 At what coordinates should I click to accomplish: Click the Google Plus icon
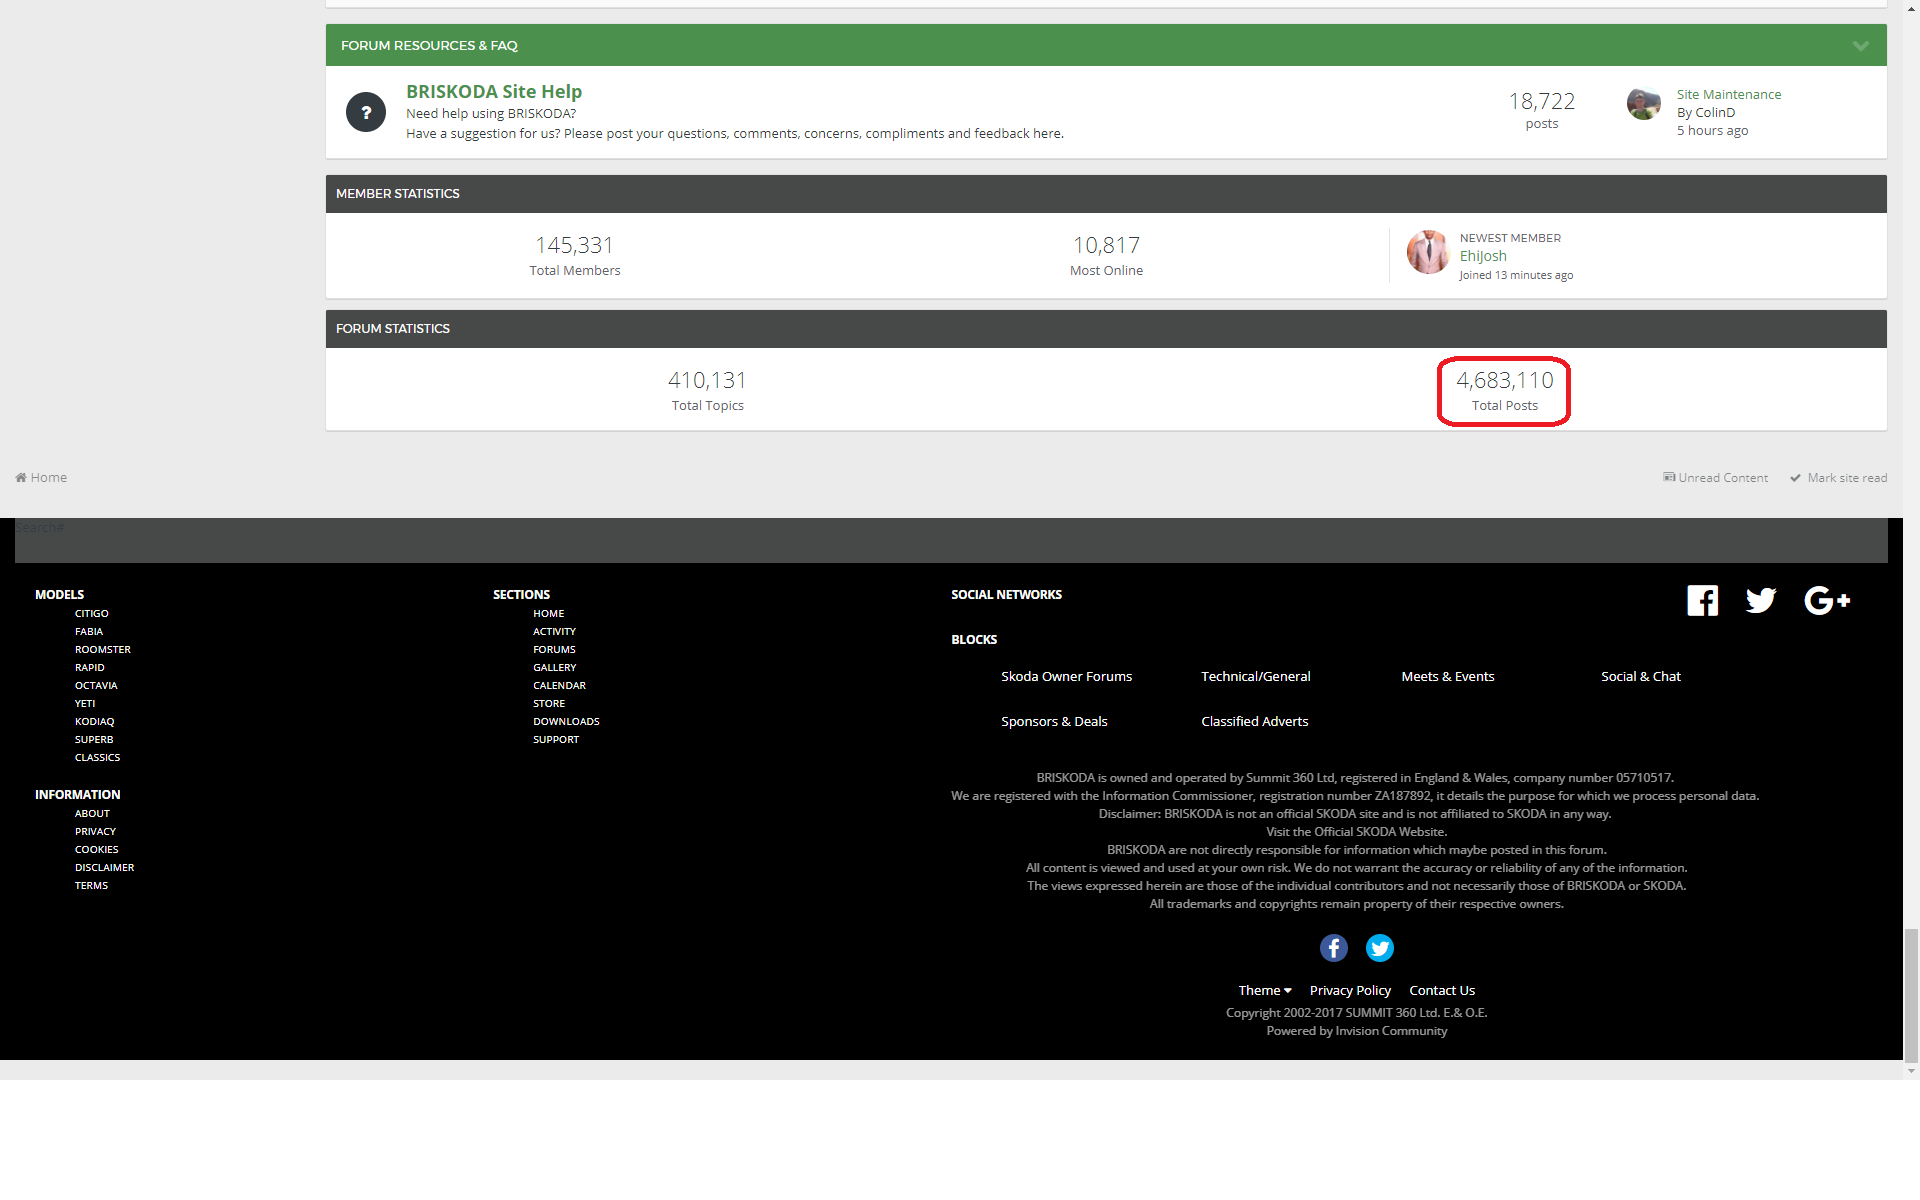pos(1827,600)
